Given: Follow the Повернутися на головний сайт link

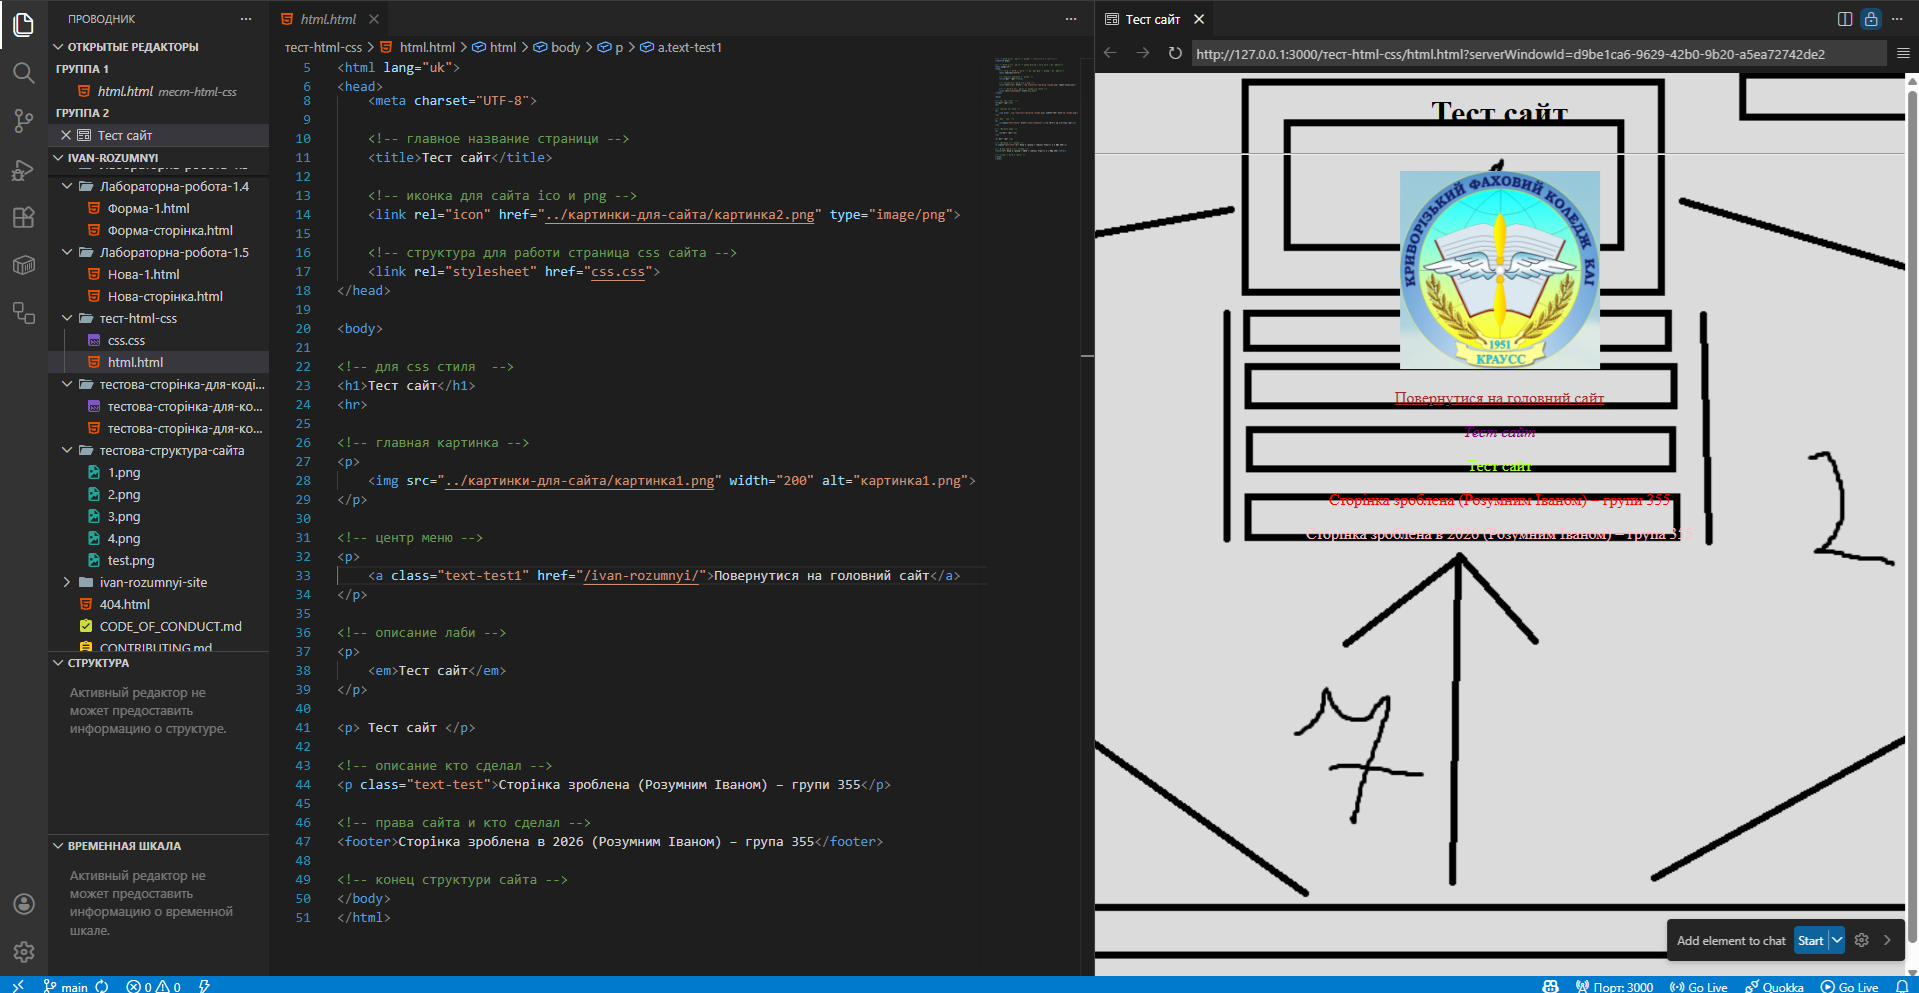Looking at the screenshot, I should [x=1499, y=398].
